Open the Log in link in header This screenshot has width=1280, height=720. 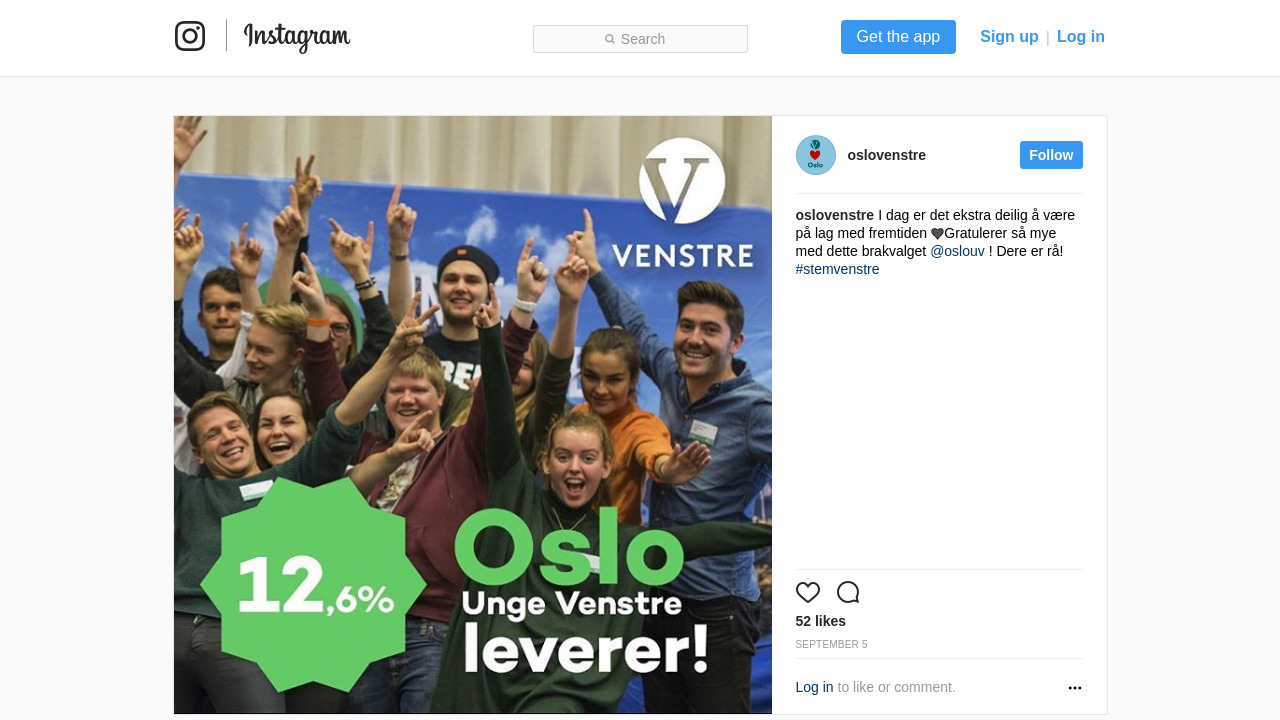click(x=1081, y=37)
